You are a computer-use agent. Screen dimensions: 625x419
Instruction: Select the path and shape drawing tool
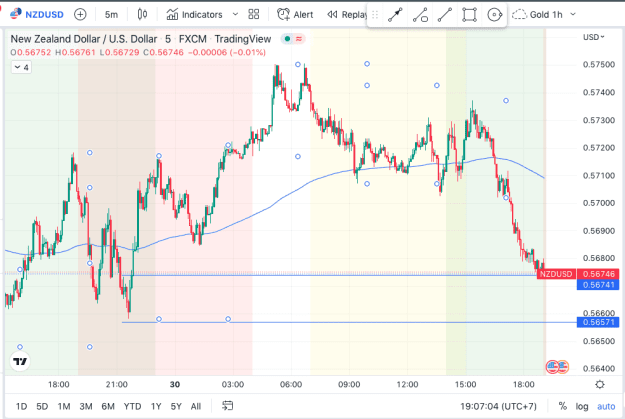pyautogui.click(x=420, y=15)
